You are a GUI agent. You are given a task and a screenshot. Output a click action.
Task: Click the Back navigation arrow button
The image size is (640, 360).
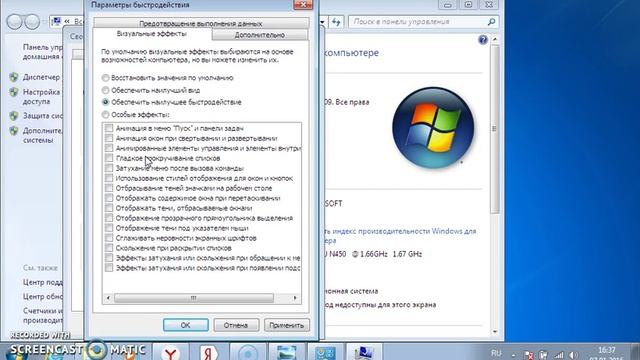point(15,22)
